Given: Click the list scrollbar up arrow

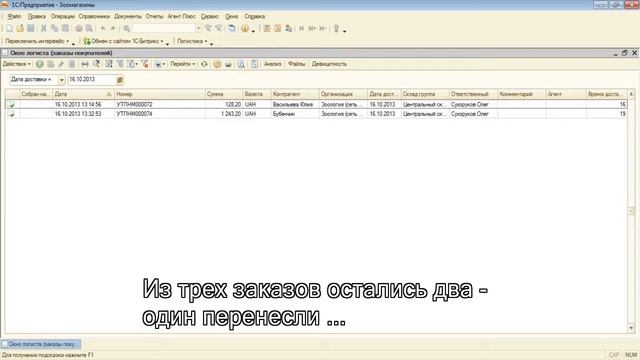Looking at the screenshot, I should pyautogui.click(x=631, y=94).
